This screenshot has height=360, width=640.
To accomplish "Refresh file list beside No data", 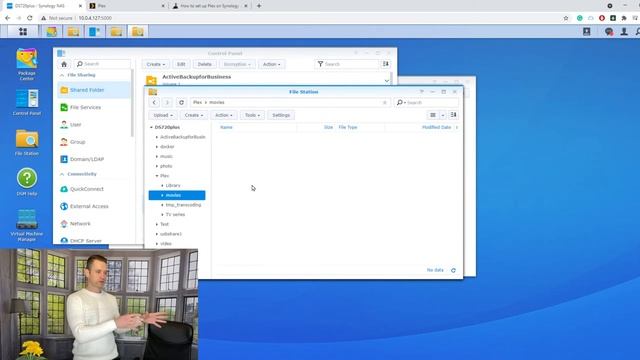I will [x=453, y=270].
